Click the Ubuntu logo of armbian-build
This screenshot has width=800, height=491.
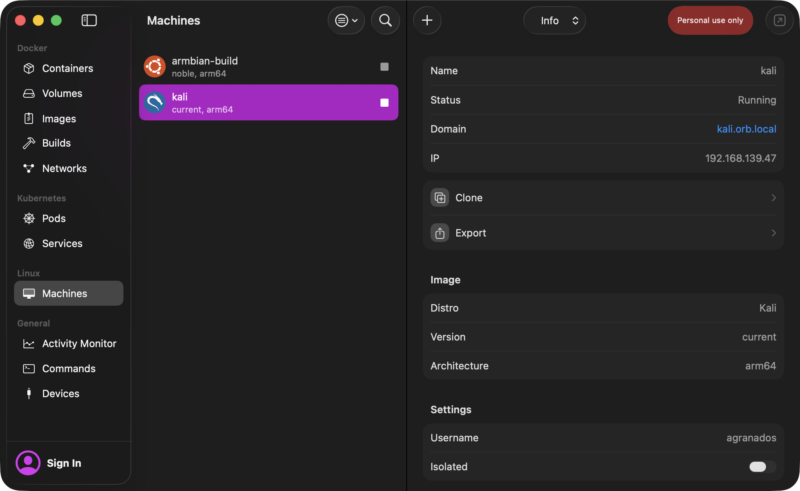tap(155, 66)
